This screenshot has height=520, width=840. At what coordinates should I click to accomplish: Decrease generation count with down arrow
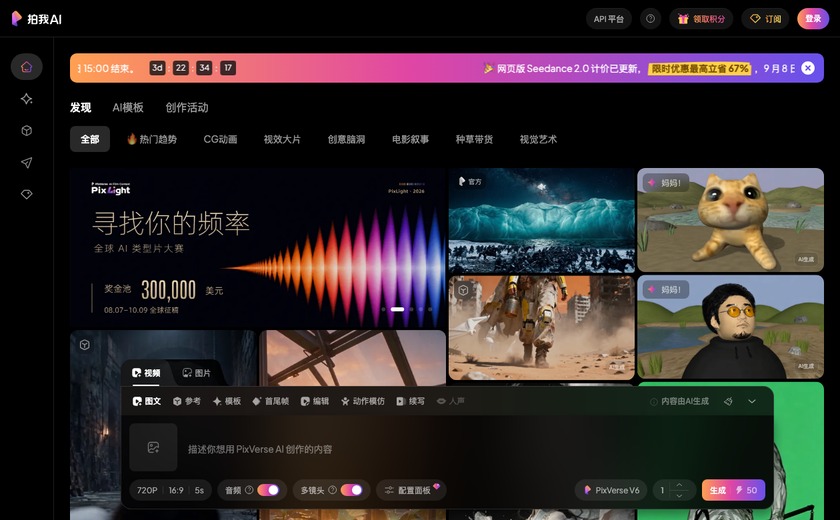click(679, 496)
